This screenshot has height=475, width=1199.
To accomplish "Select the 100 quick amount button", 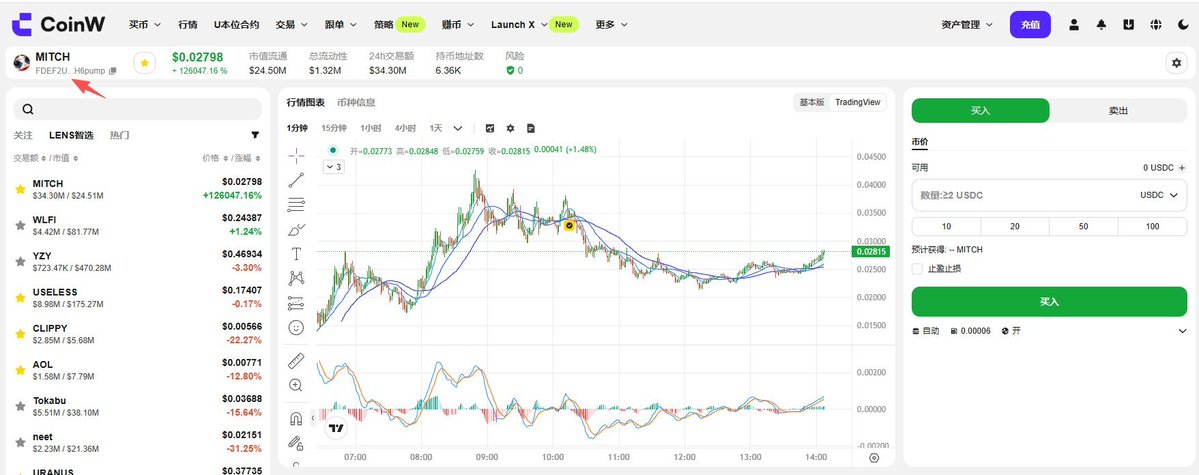I will pyautogui.click(x=1152, y=226).
